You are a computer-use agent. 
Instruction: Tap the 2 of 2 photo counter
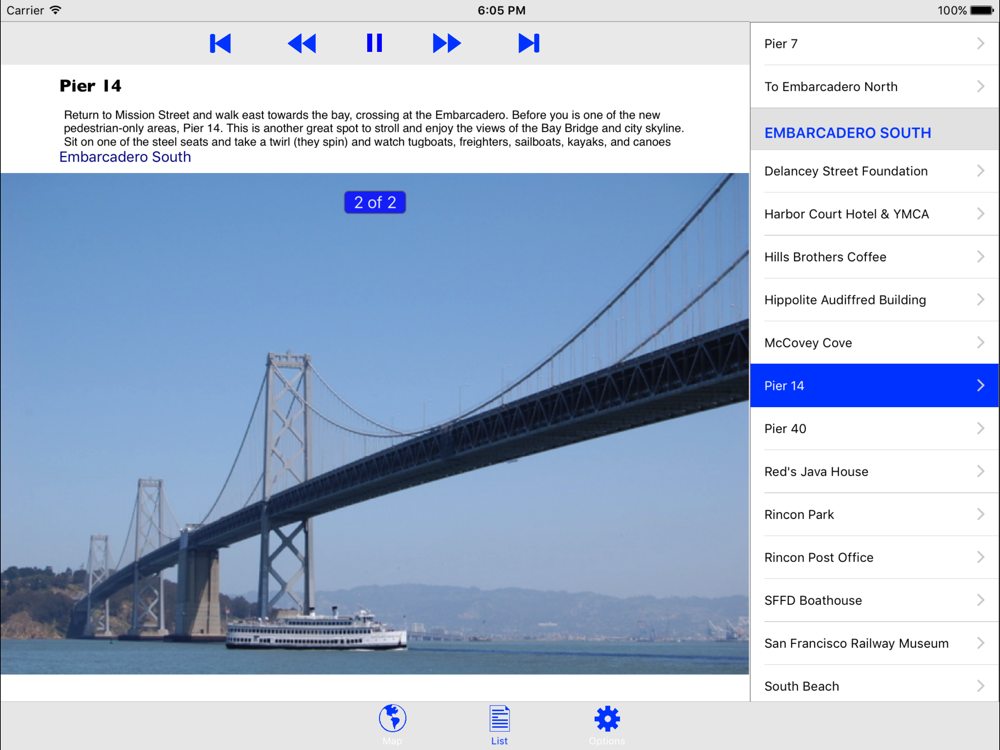pos(375,202)
